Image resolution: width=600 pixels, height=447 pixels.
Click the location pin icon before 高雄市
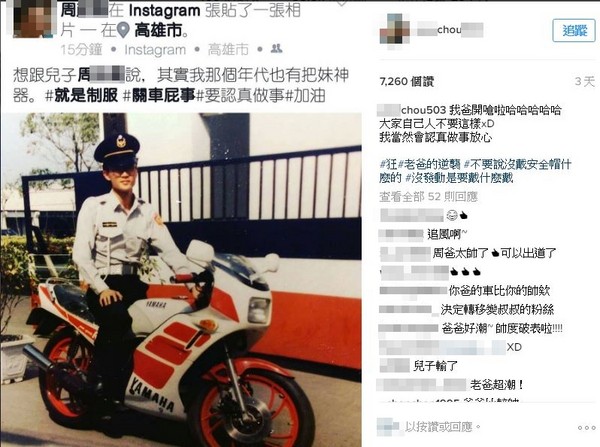(123, 30)
